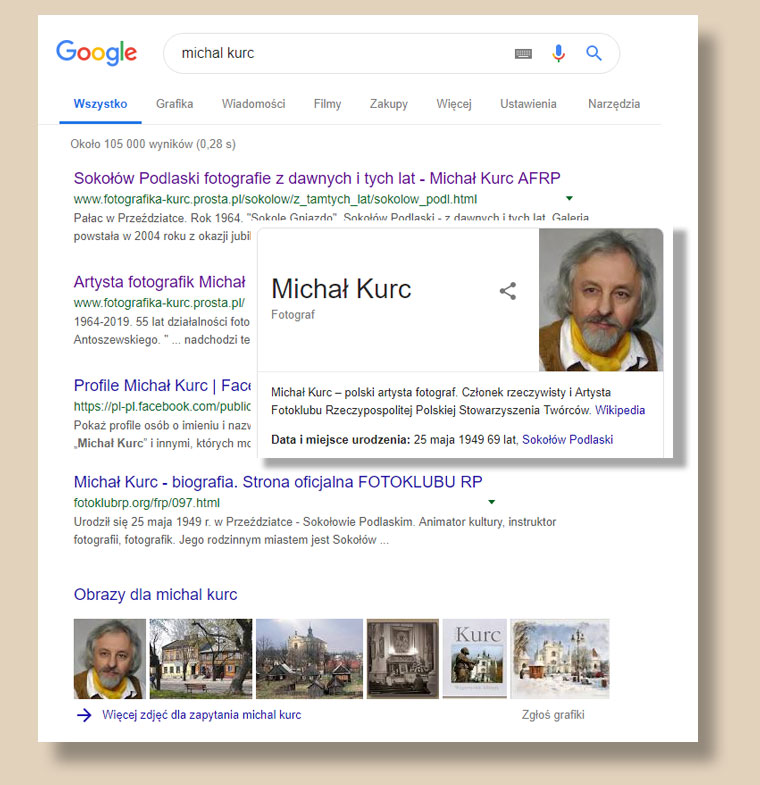Image resolution: width=760 pixels, height=785 pixels.
Task: Open the Zakupy tab
Action: (x=389, y=104)
